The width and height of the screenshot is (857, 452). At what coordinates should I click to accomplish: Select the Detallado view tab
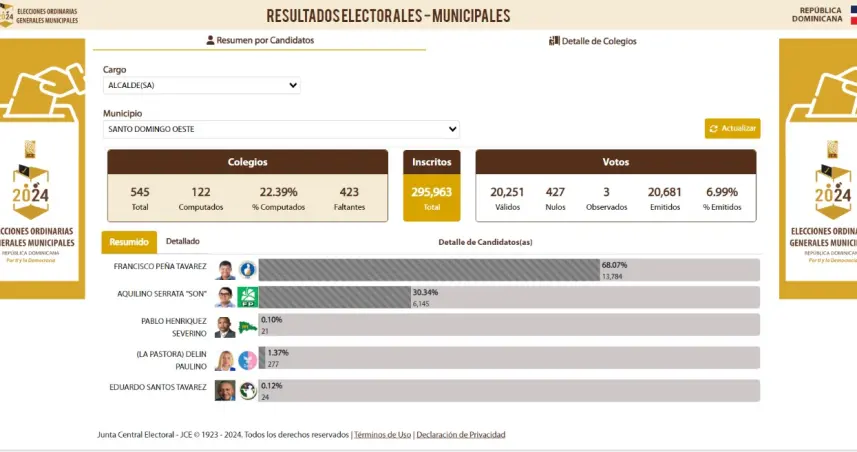click(182, 241)
